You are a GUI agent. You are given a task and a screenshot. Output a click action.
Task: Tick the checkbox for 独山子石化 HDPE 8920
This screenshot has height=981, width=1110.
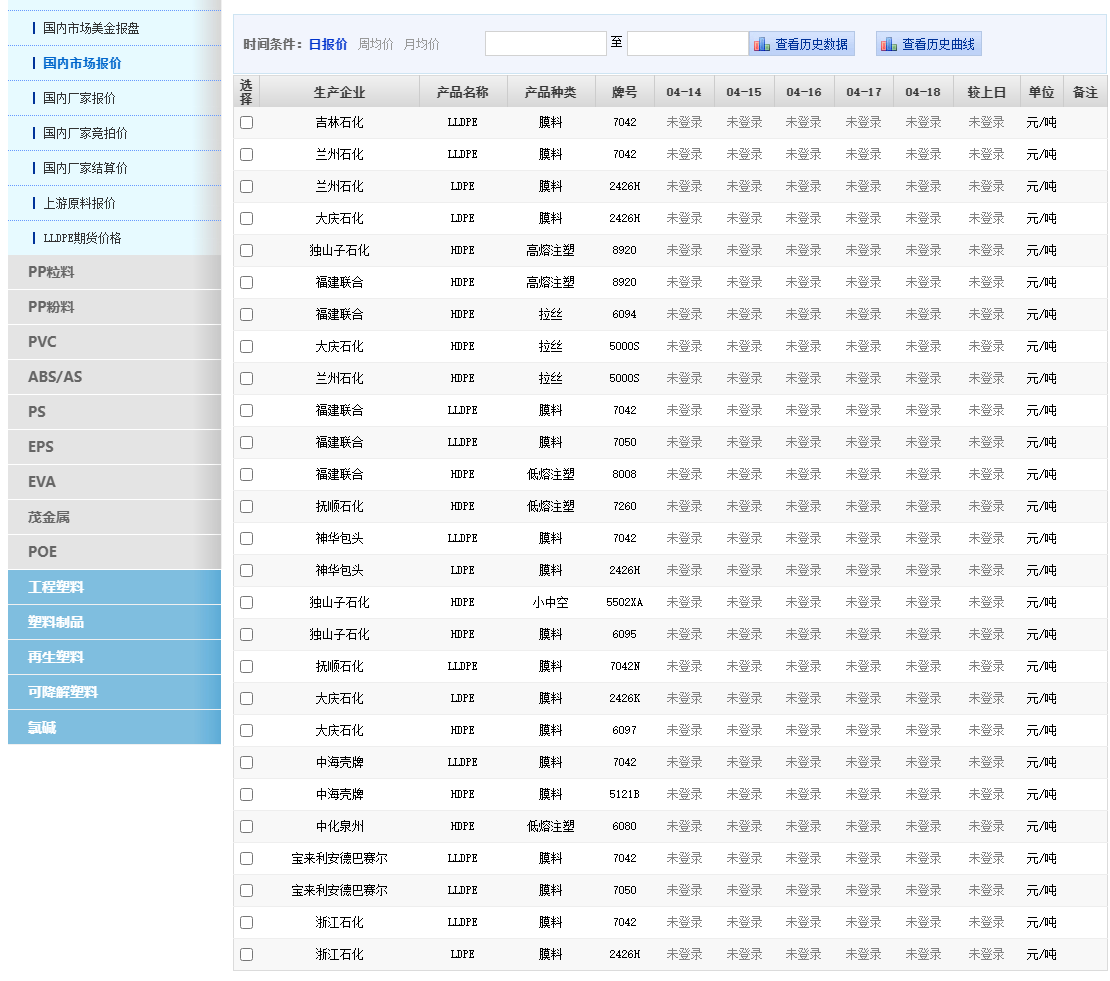246,251
